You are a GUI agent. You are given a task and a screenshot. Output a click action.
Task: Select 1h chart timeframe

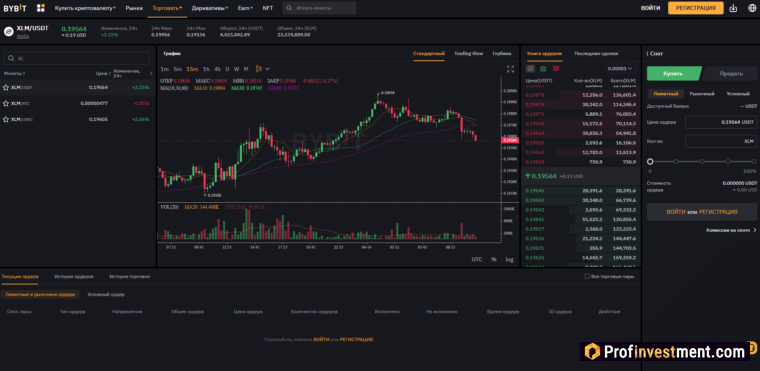coord(206,69)
